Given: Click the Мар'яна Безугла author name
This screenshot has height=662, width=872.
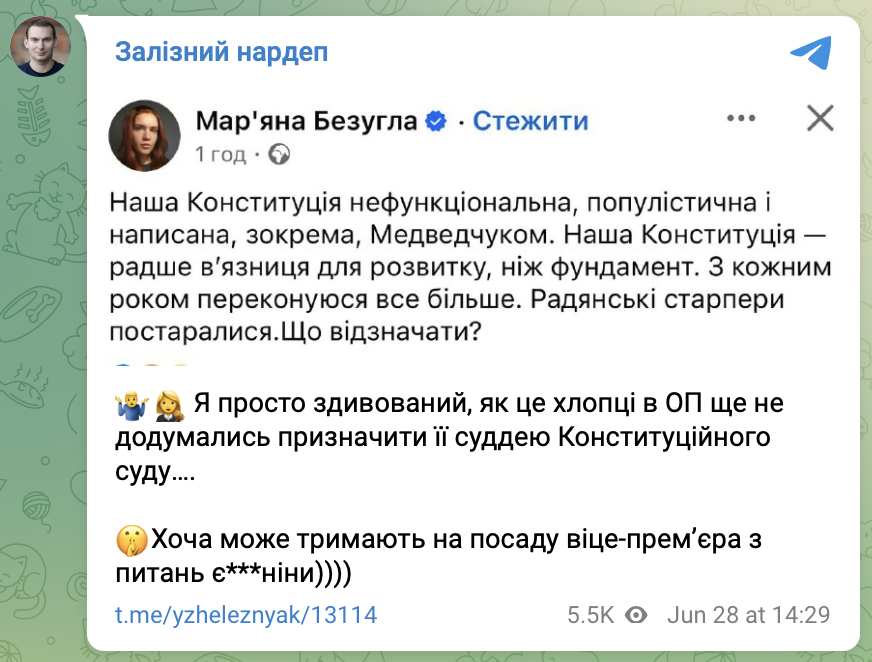Looking at the screenshot, I should tap(306, 122).
